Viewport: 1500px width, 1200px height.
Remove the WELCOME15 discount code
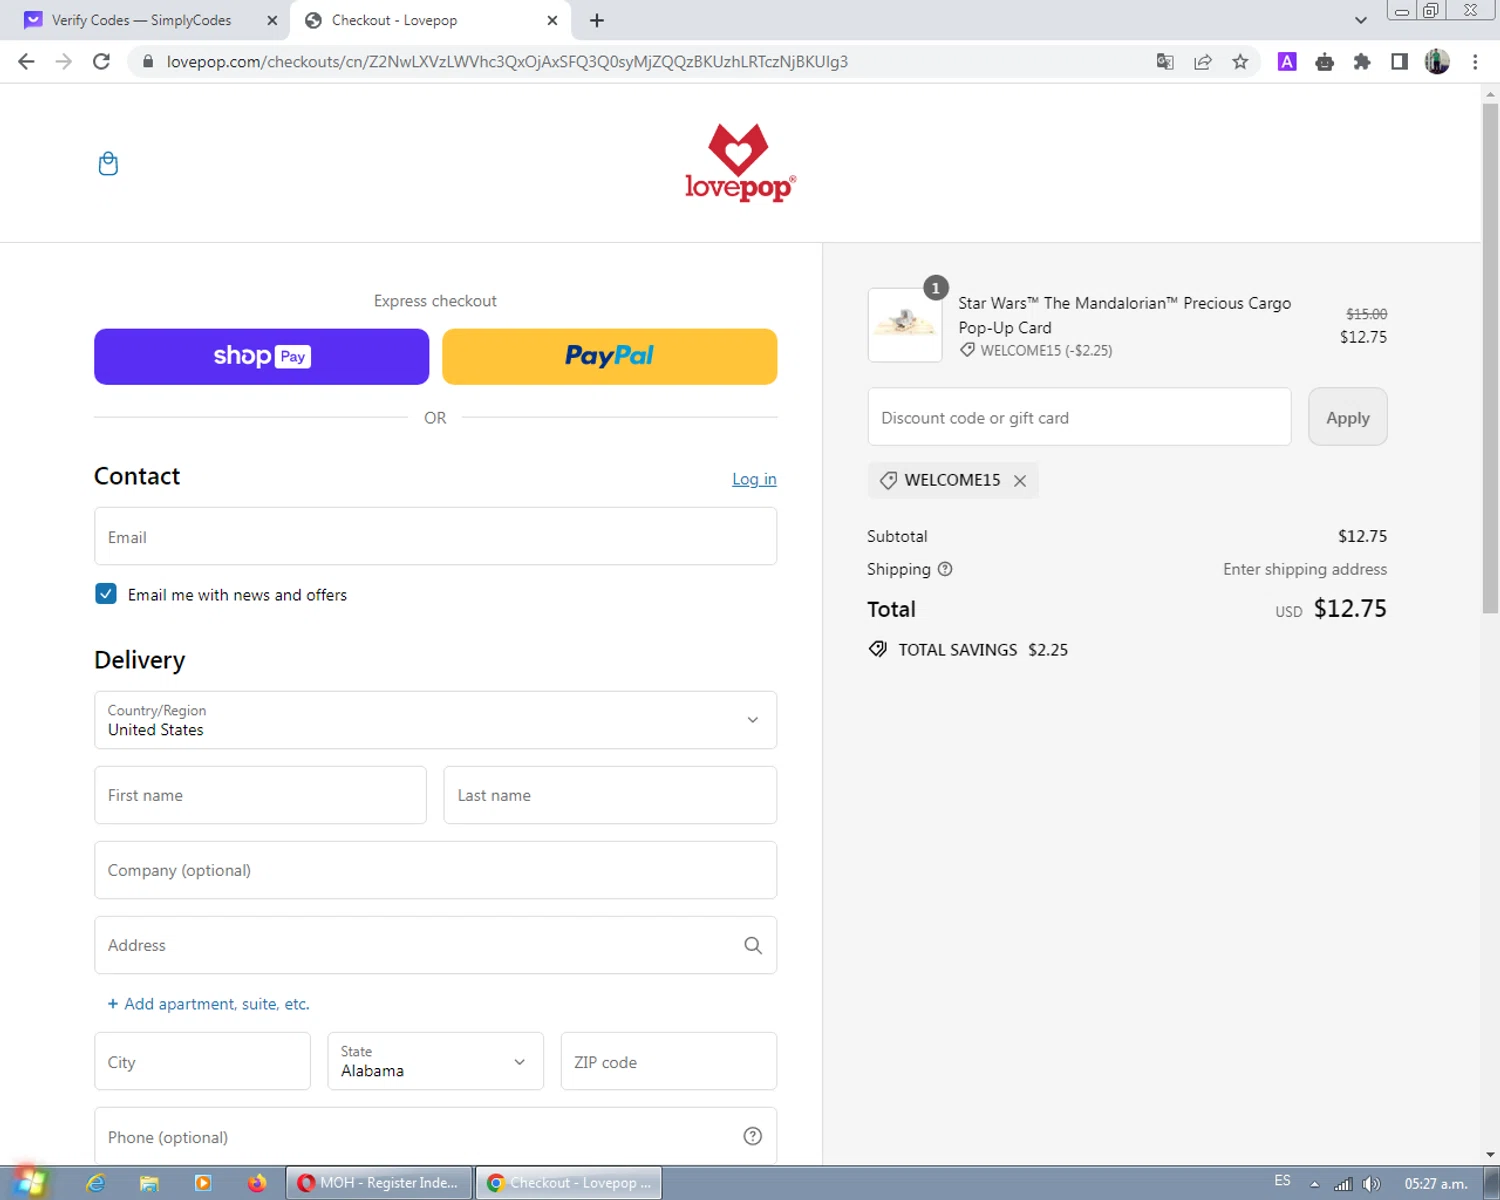1020,481
